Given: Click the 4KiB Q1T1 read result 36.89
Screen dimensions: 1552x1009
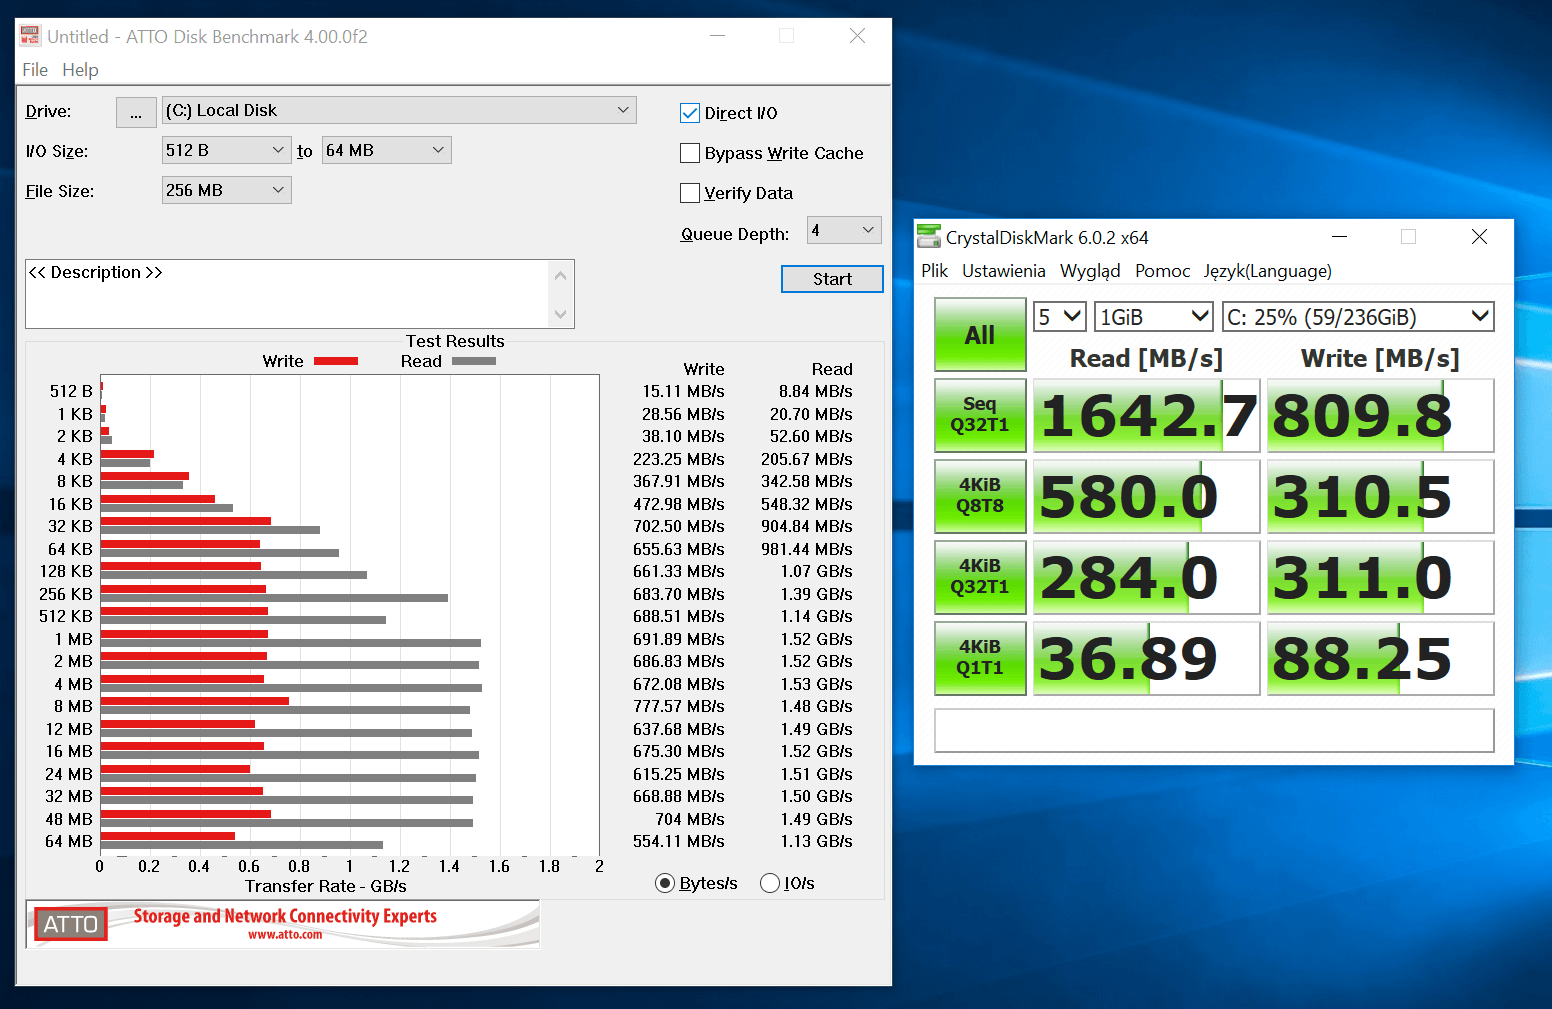Looking at the screenshot, I should (1146, 658).
